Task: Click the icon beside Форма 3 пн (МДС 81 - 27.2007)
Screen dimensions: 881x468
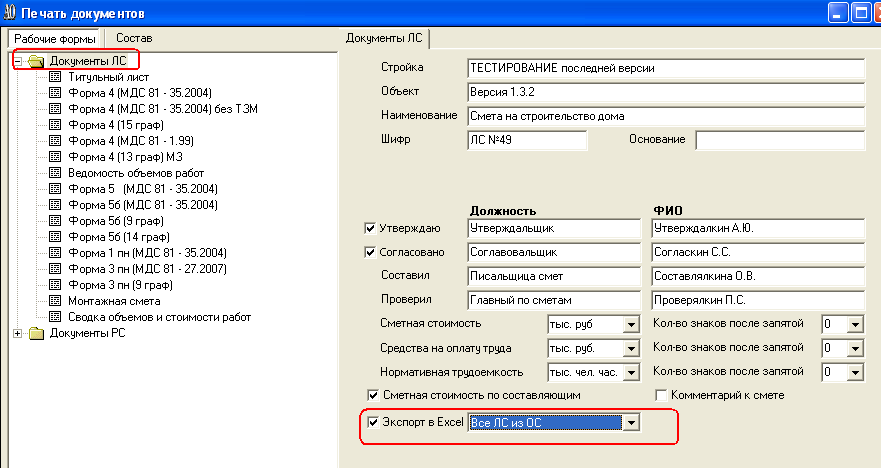Action: coord(55,269)
